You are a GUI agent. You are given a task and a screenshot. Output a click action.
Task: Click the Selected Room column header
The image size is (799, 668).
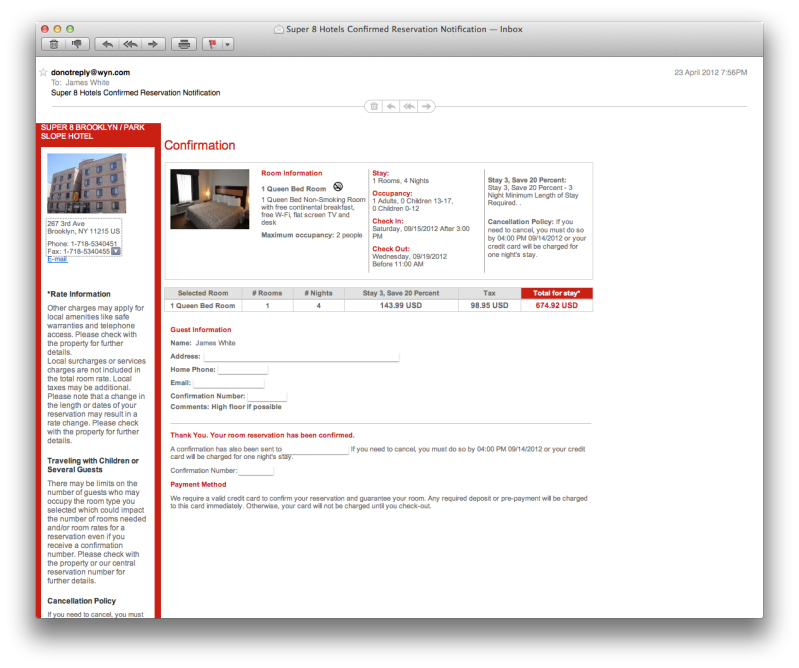click(x=203, y=293)
